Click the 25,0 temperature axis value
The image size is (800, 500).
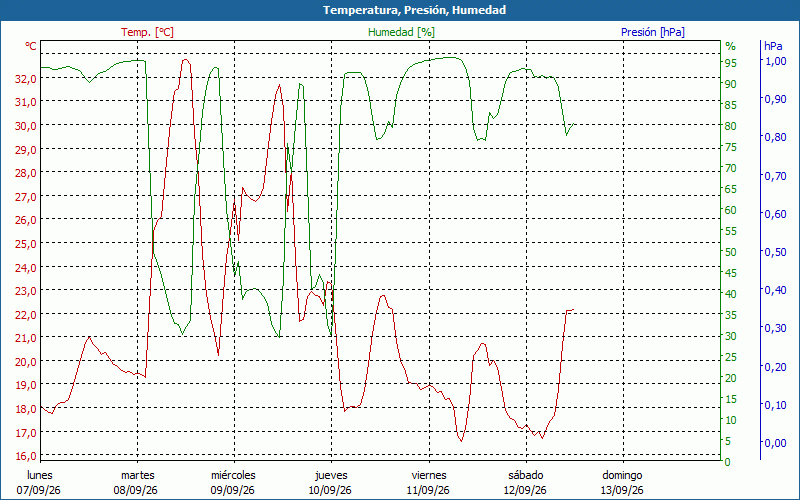coord(27,244)
